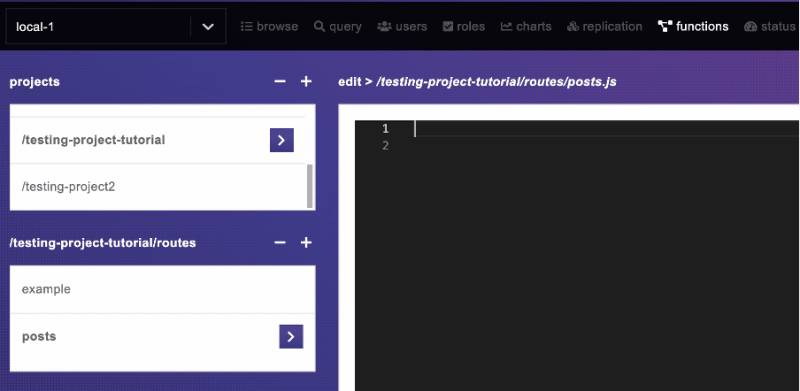Click the users group icon
This screenshot has height=391, width=800.
[x=384, y=27]
